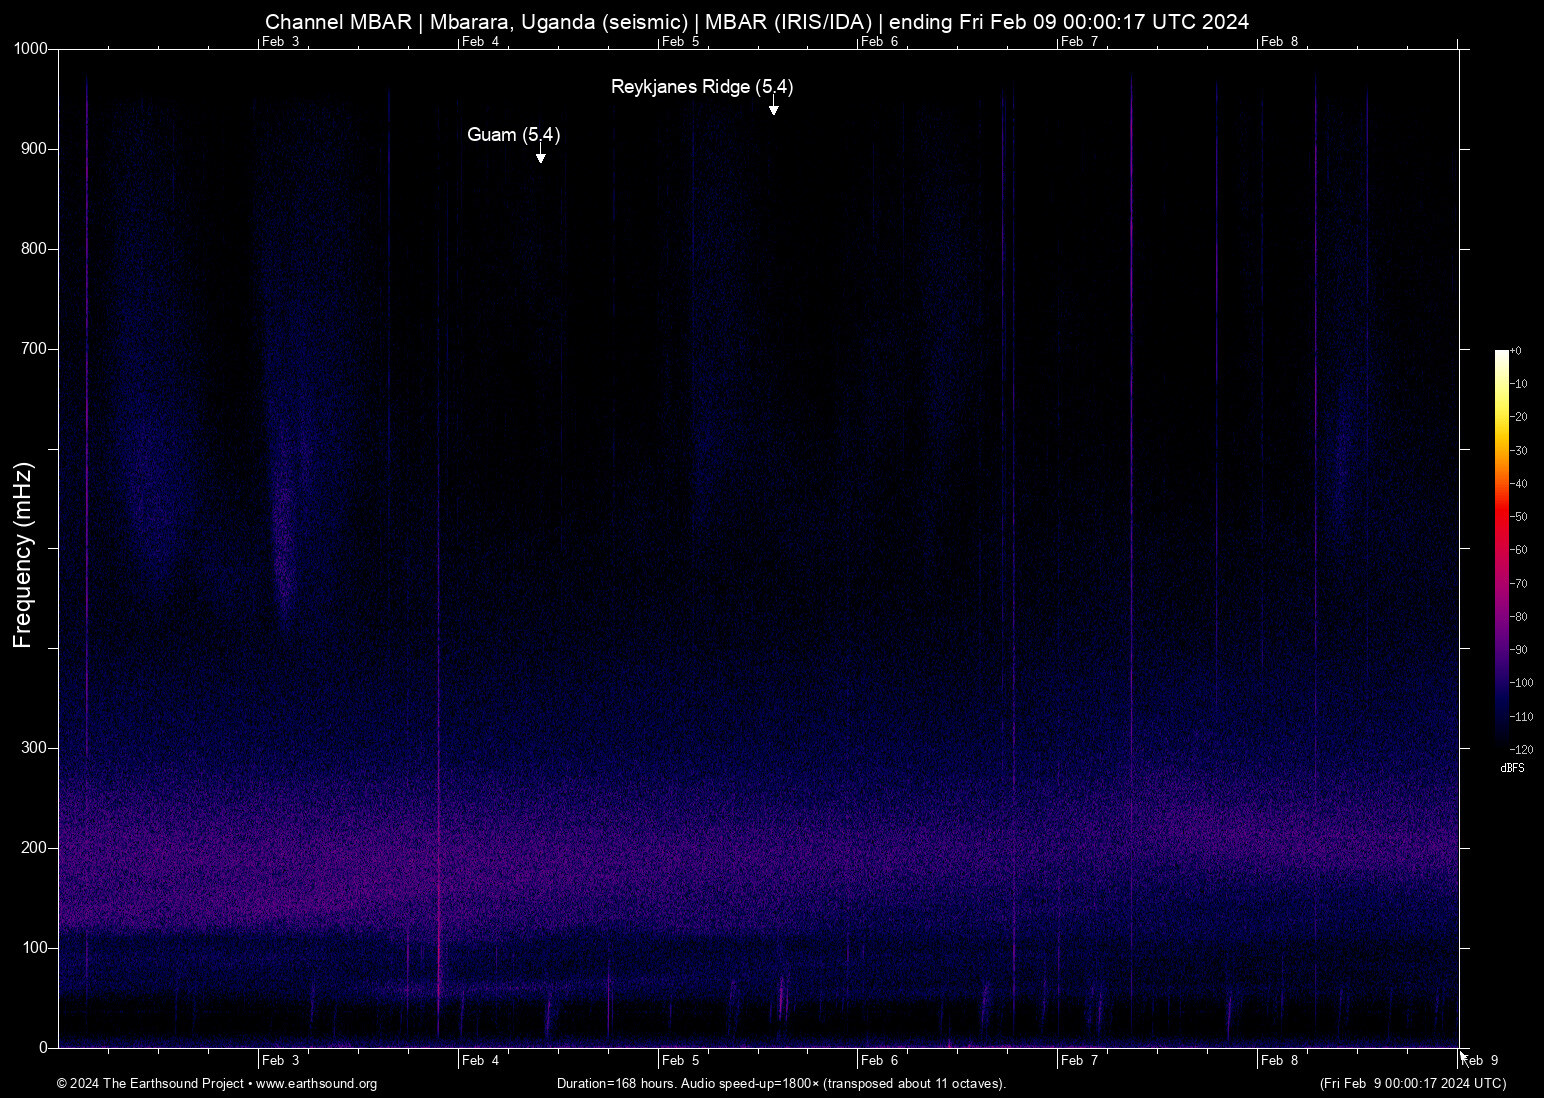1544x1098 pixels.
Task: Click the Channel MBAR chart title
Action: [757, 22]
